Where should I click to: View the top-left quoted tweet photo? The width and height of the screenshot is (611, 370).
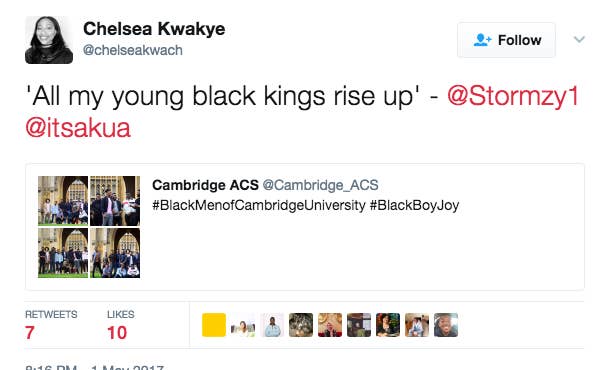tap(63, 201)
